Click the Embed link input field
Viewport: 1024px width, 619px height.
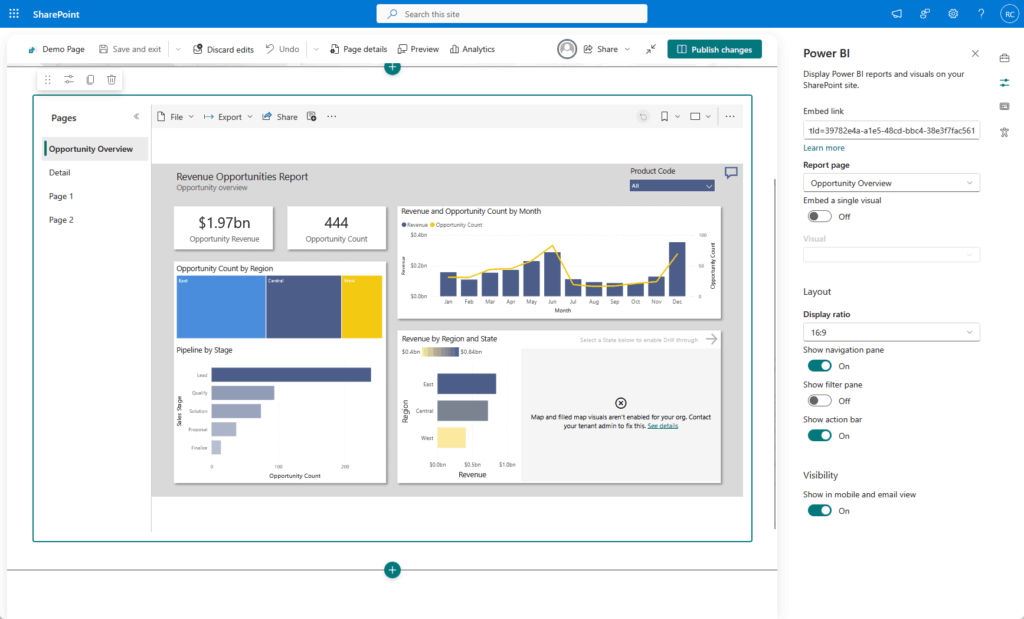[891, 131]
